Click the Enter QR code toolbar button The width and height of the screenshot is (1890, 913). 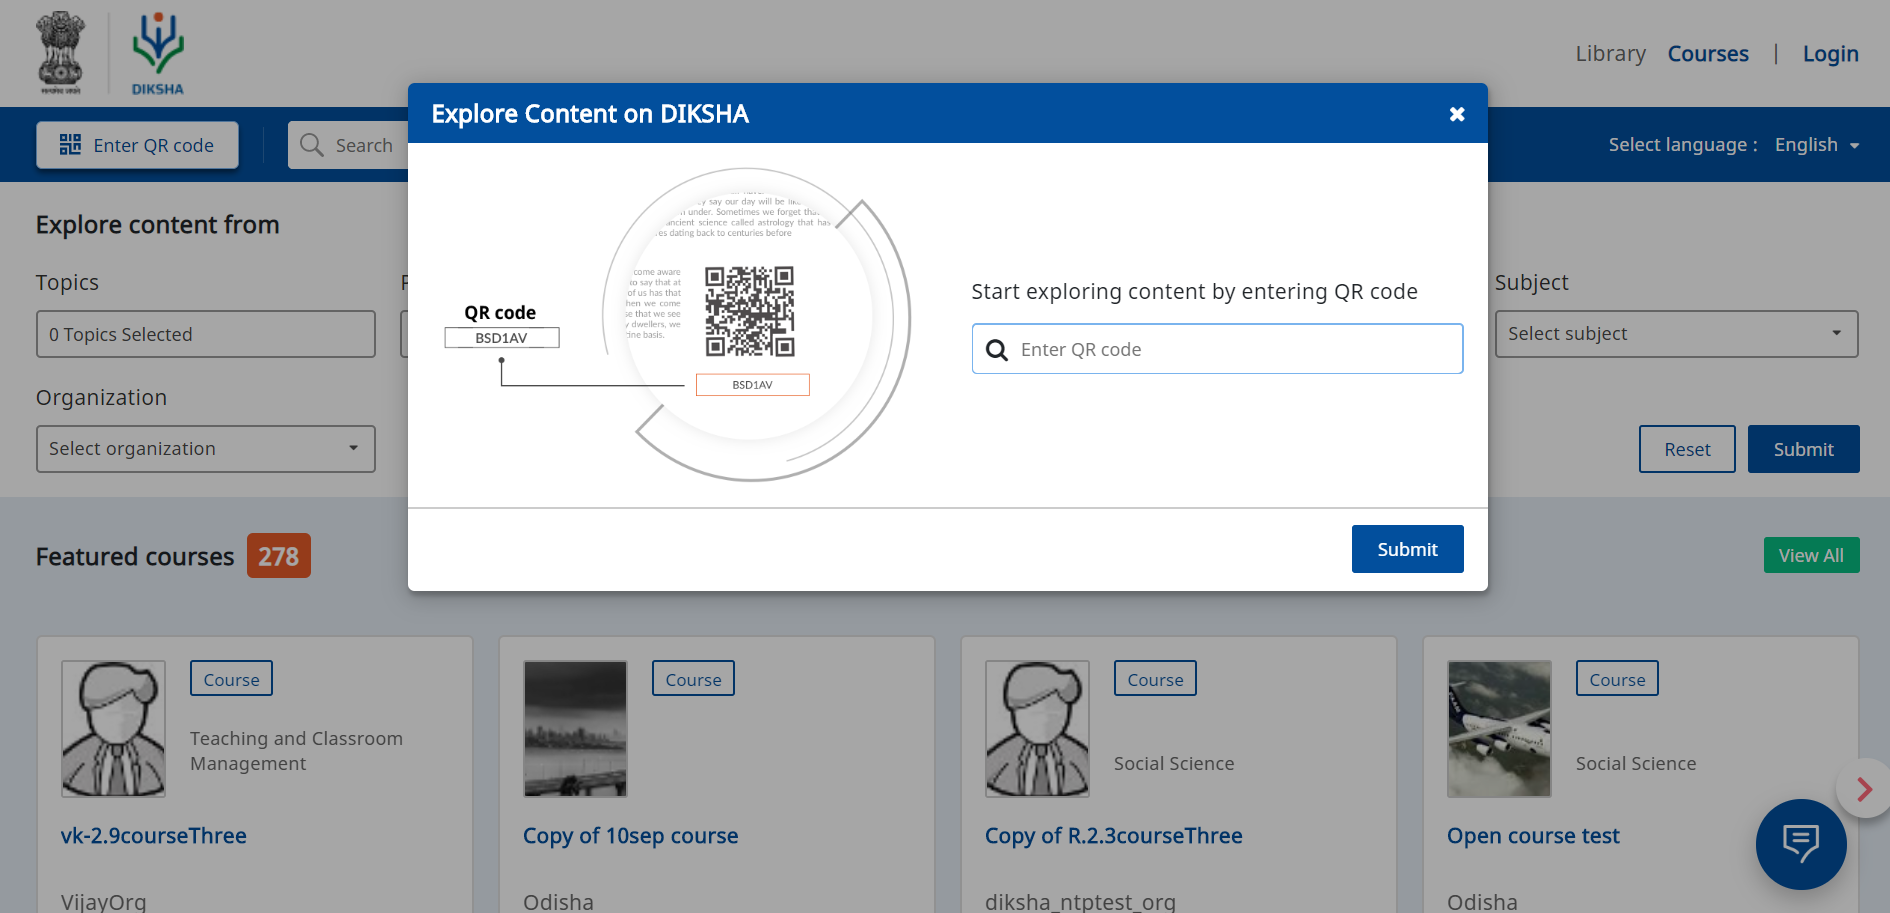138,145
